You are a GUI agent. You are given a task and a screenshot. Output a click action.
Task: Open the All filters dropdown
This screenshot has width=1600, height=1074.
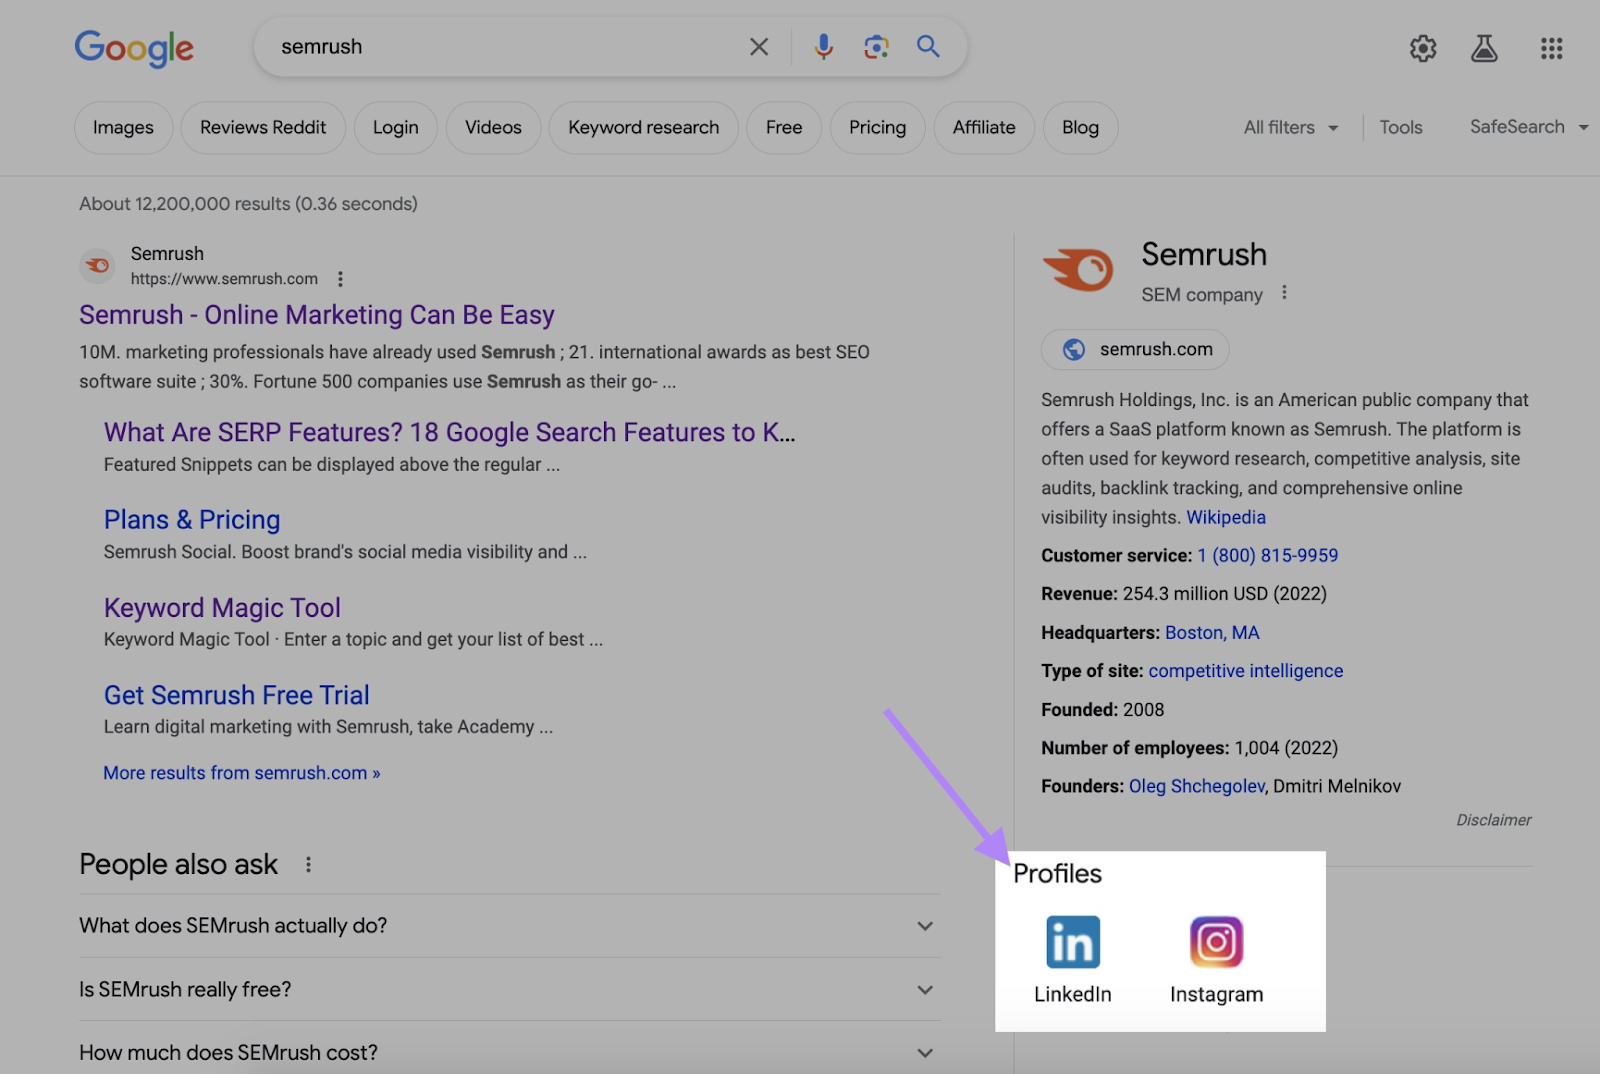pyautogui.click(x=1290, y=127)
